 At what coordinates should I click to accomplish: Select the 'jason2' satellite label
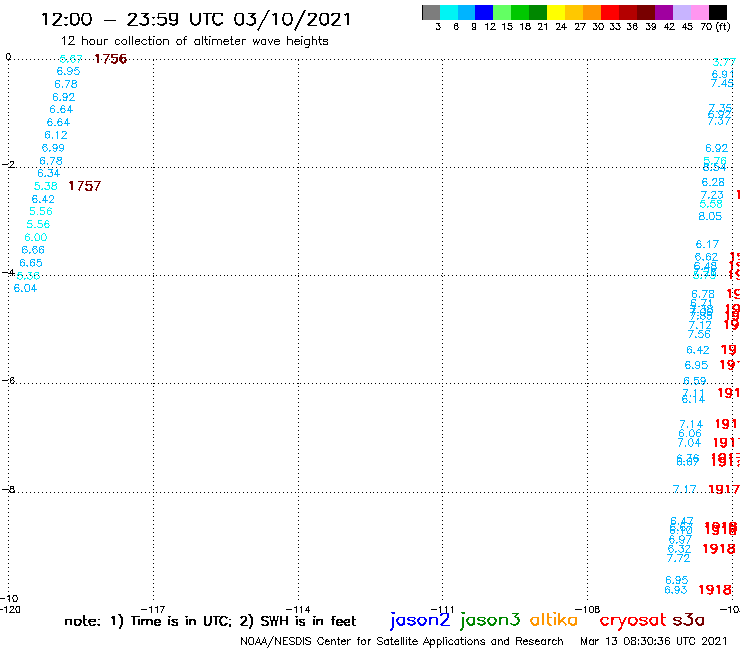point(420,620)
